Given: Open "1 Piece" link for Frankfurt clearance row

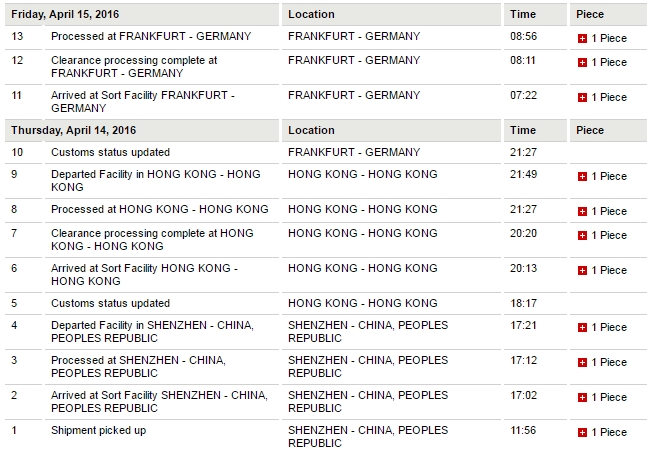Looking at the screenshot, I should point(608,62).
